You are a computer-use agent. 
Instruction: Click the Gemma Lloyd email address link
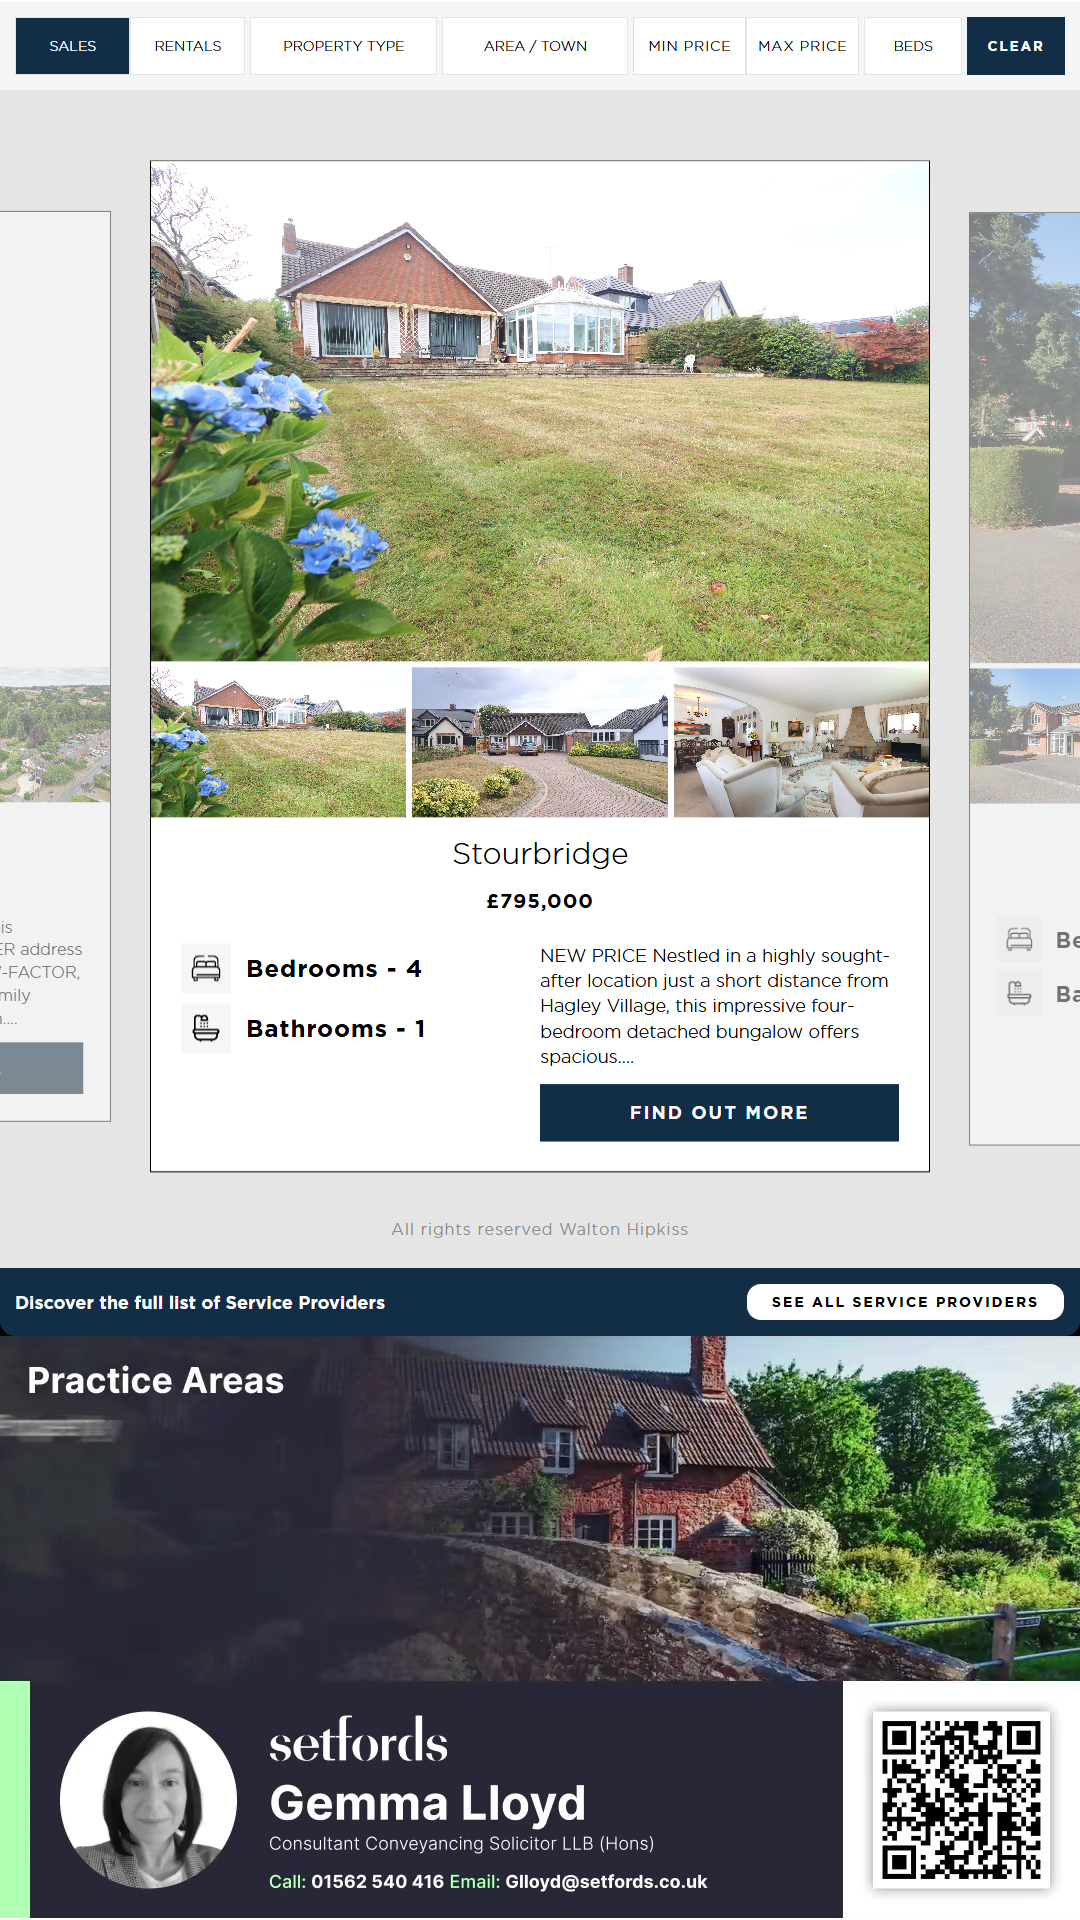coord(606,1882)
